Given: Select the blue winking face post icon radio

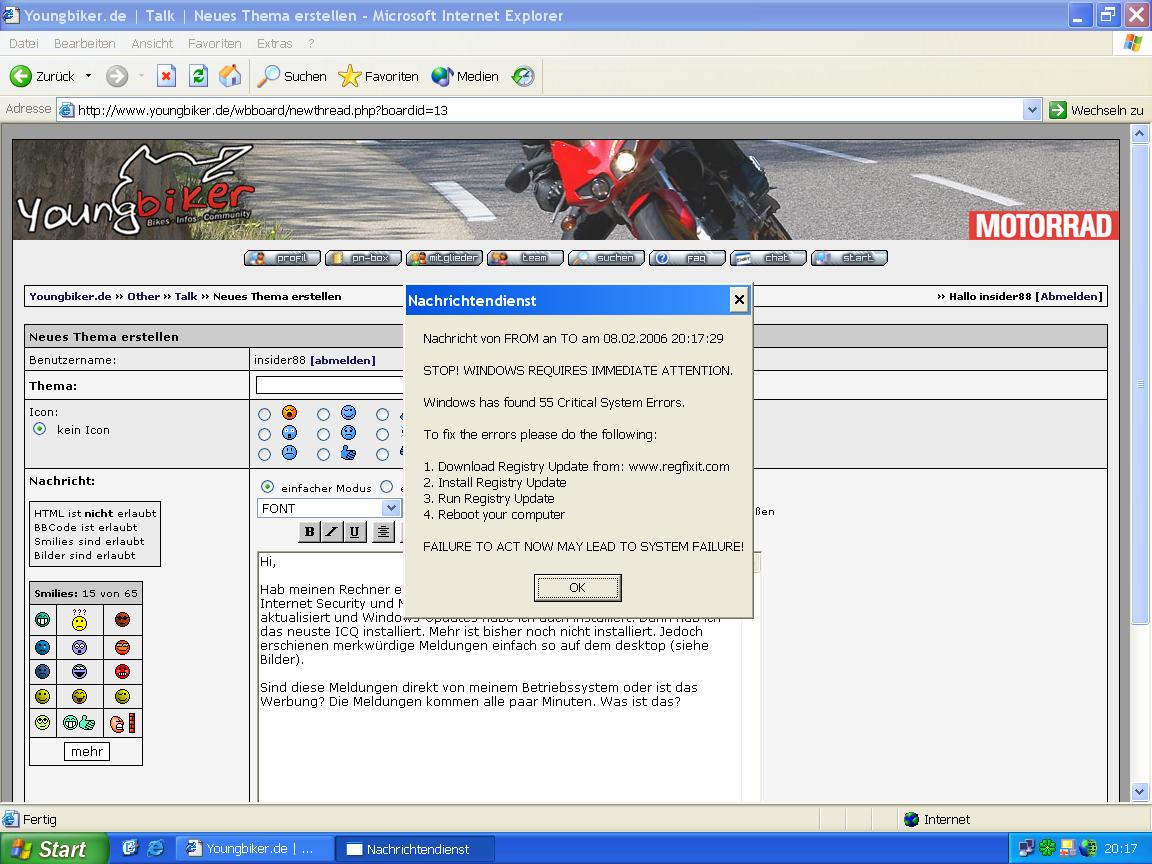Looking at the screenshot, I should pyautogui.click(x=323, y=414).
